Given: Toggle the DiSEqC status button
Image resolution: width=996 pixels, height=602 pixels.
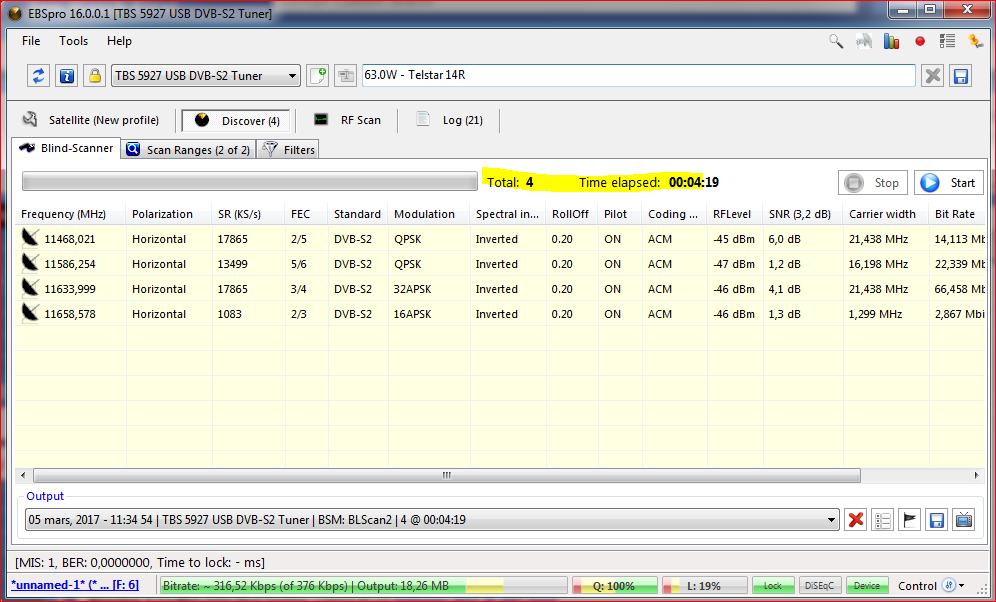Looking at the screenshot, I should point(820,586).
